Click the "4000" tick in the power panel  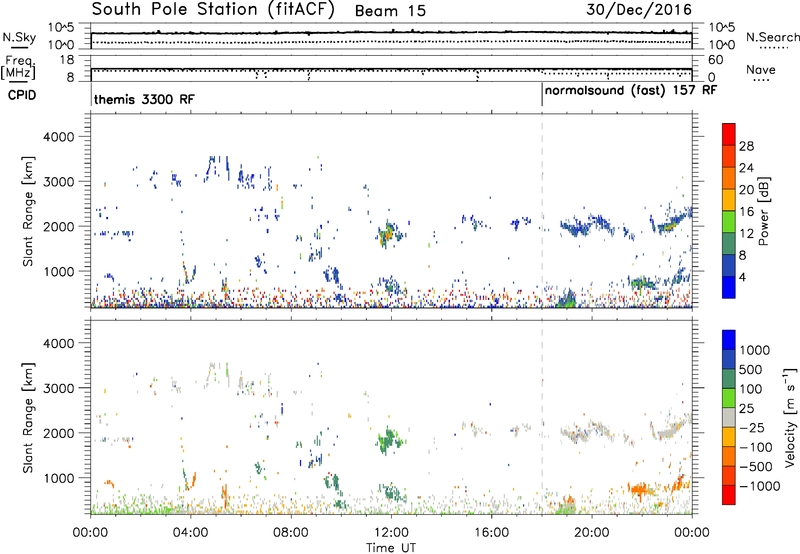click(x=58, y=136)
